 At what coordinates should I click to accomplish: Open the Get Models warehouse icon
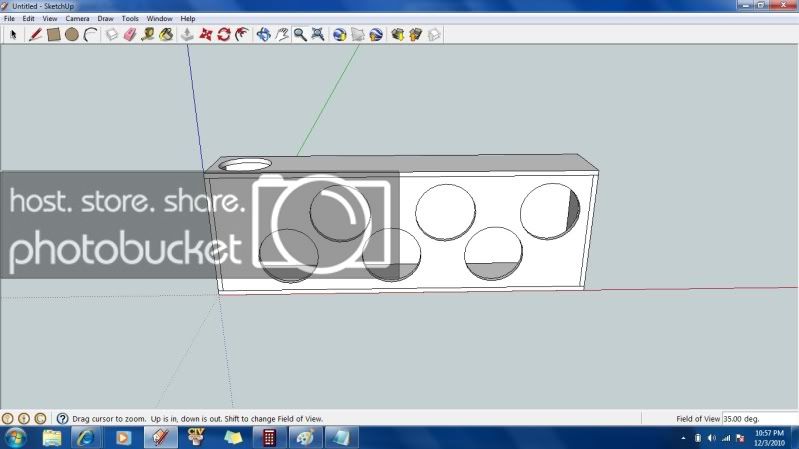coord(397,35)
